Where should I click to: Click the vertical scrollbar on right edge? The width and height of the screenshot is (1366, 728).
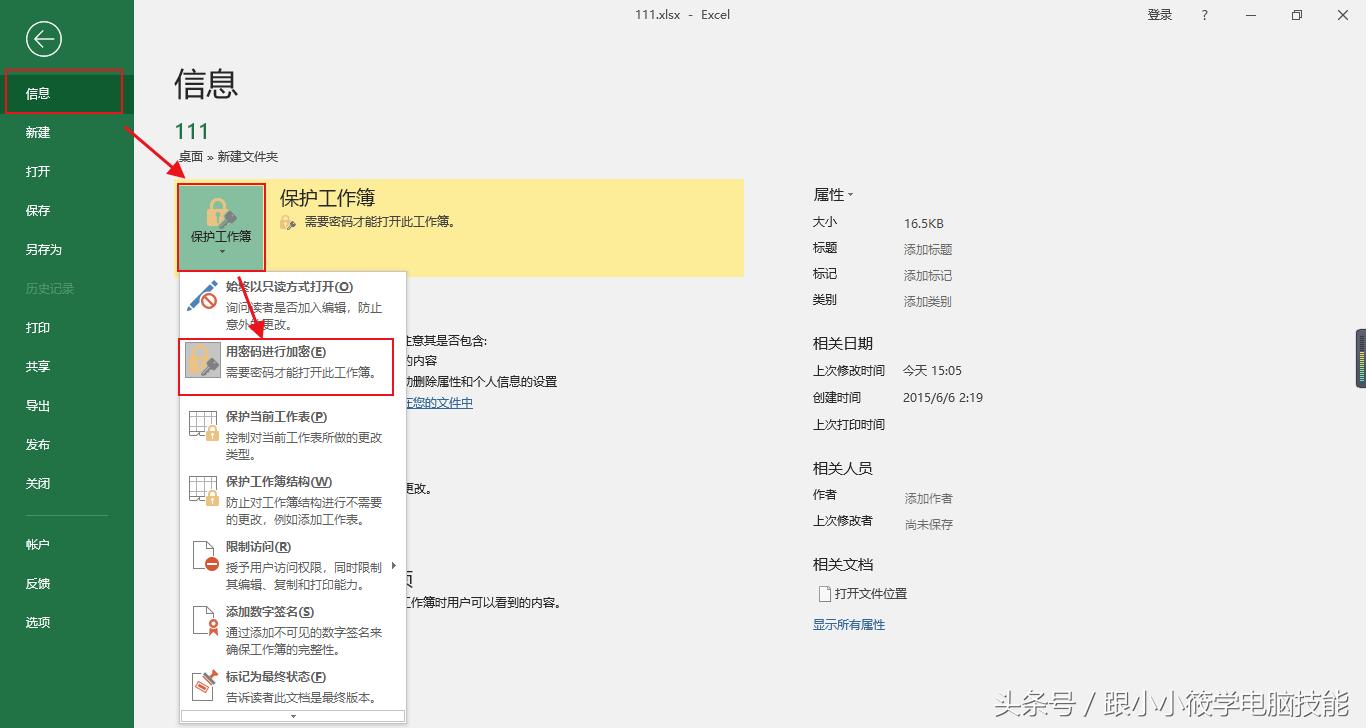pos(1361,358)
